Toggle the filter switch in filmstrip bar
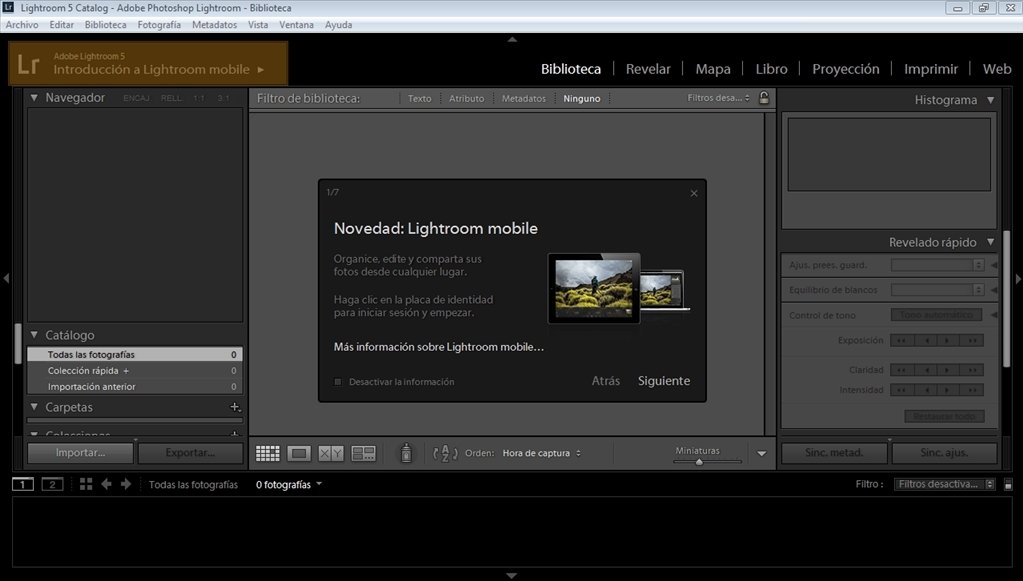Image resolution: width=1023 pixels, height=581 pixels. tap(1008, 484)
